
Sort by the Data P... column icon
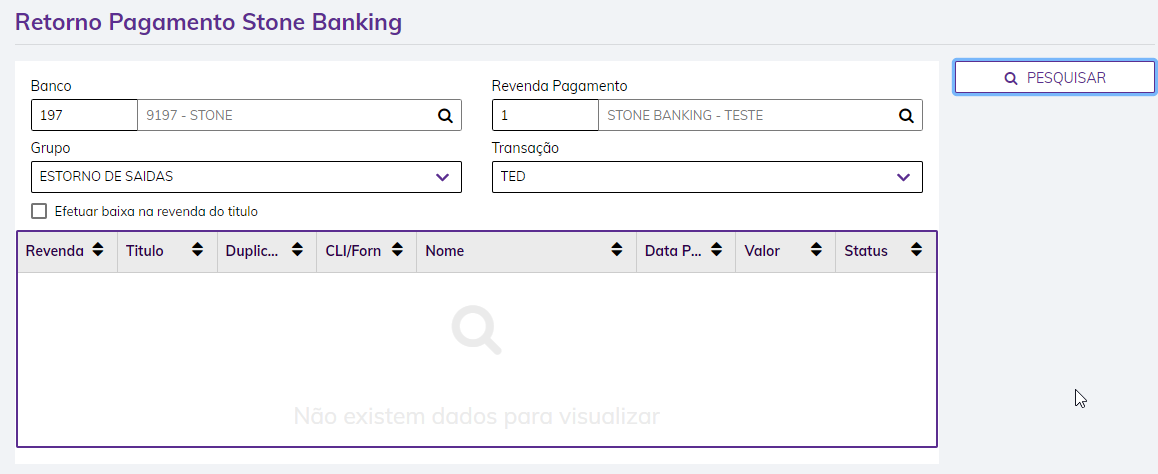click(716, 251)
